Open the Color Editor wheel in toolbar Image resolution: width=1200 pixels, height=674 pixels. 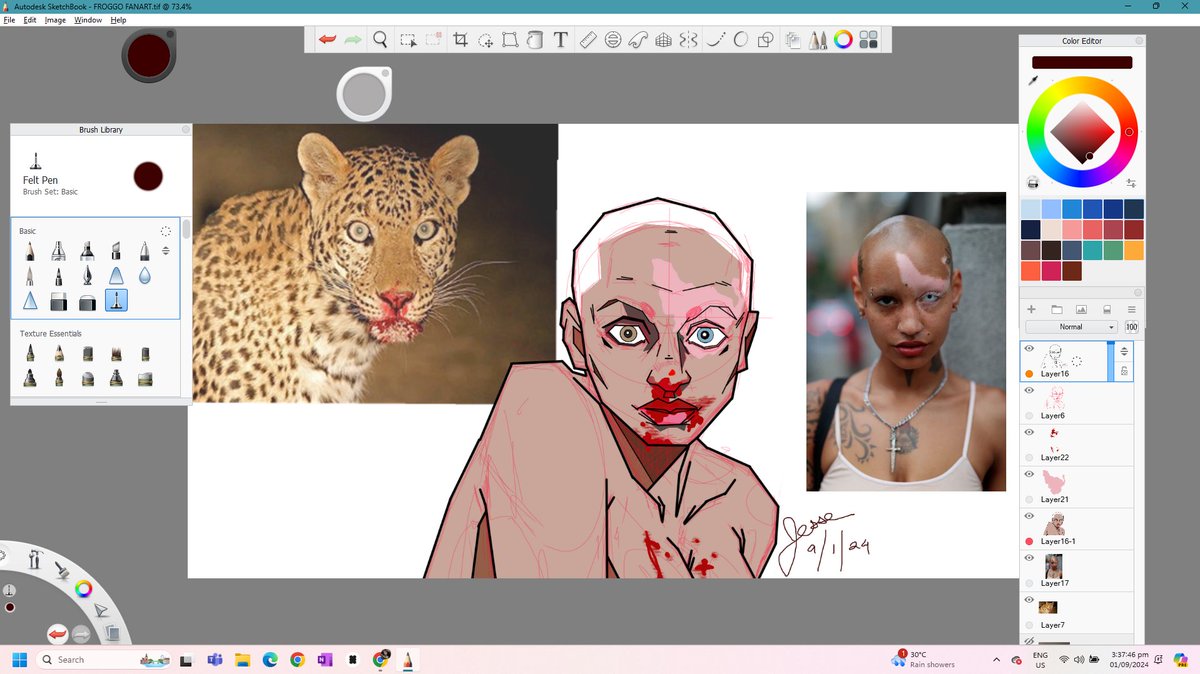tap(843, 40)
